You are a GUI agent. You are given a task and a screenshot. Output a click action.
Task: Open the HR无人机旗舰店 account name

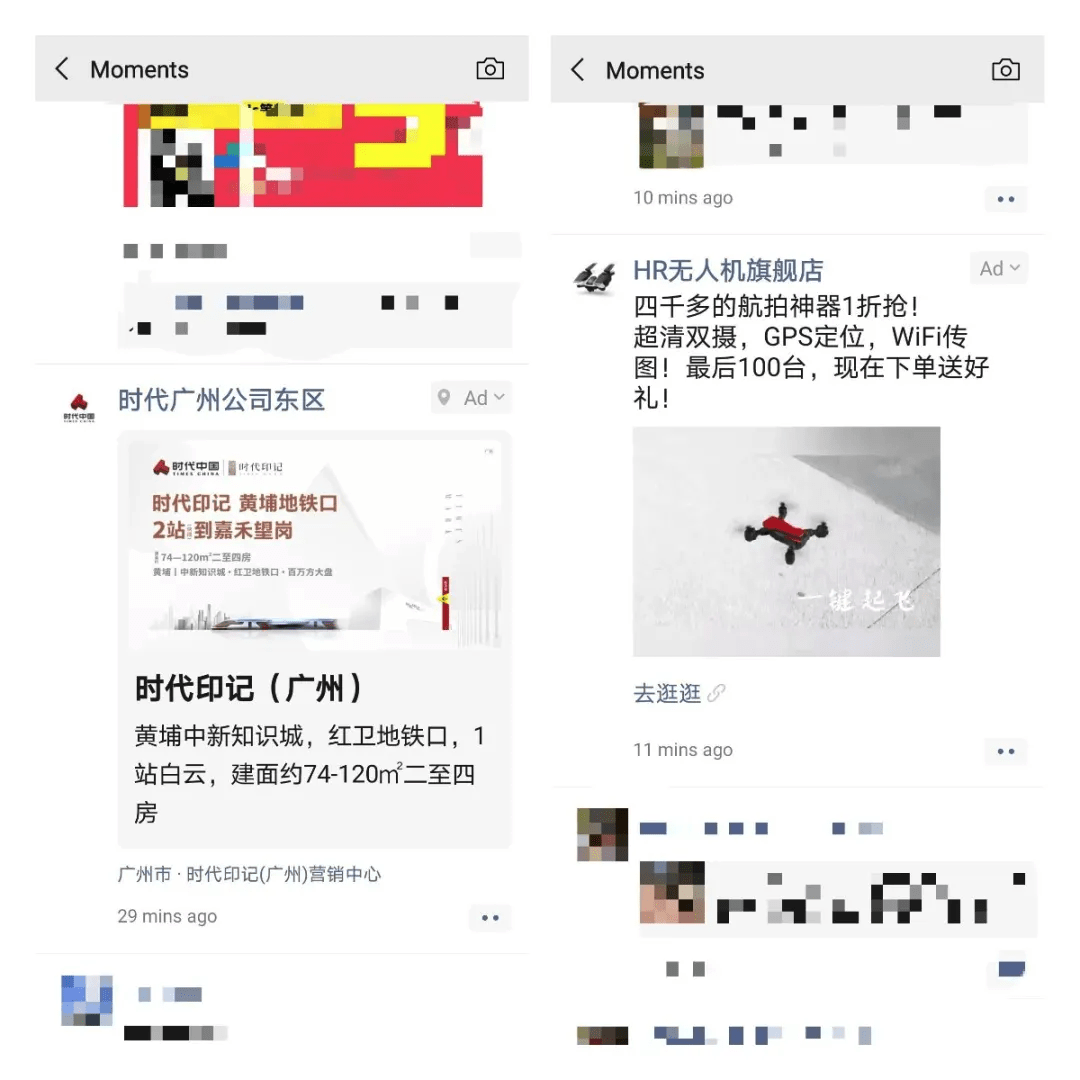coord(728,271)
